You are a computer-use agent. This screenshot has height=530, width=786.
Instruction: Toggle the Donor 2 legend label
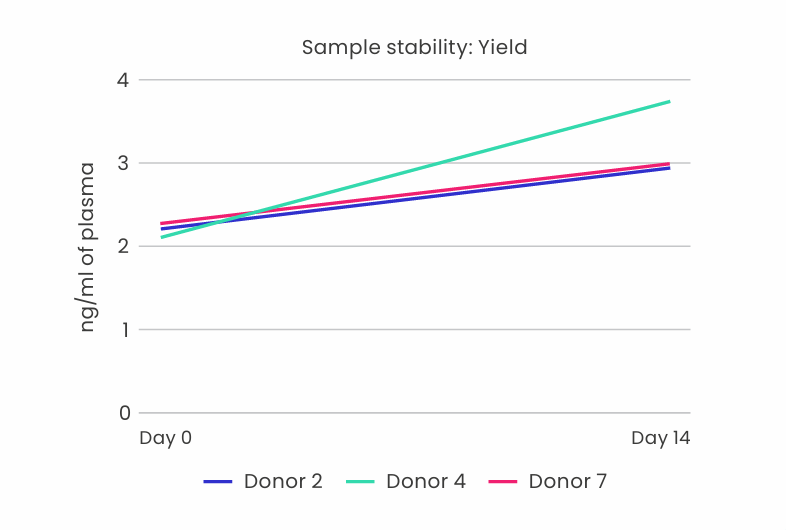(x=283, y=481)
